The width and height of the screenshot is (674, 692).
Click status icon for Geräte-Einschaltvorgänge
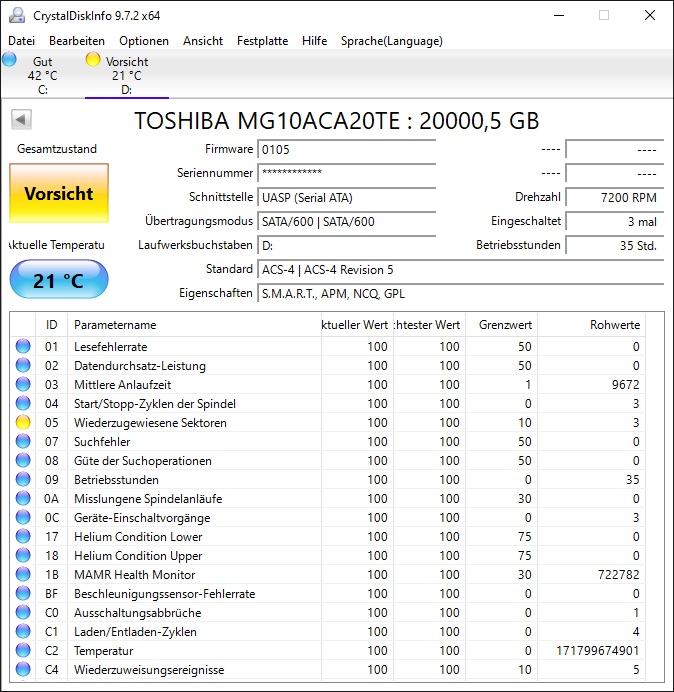pos(23,517)
